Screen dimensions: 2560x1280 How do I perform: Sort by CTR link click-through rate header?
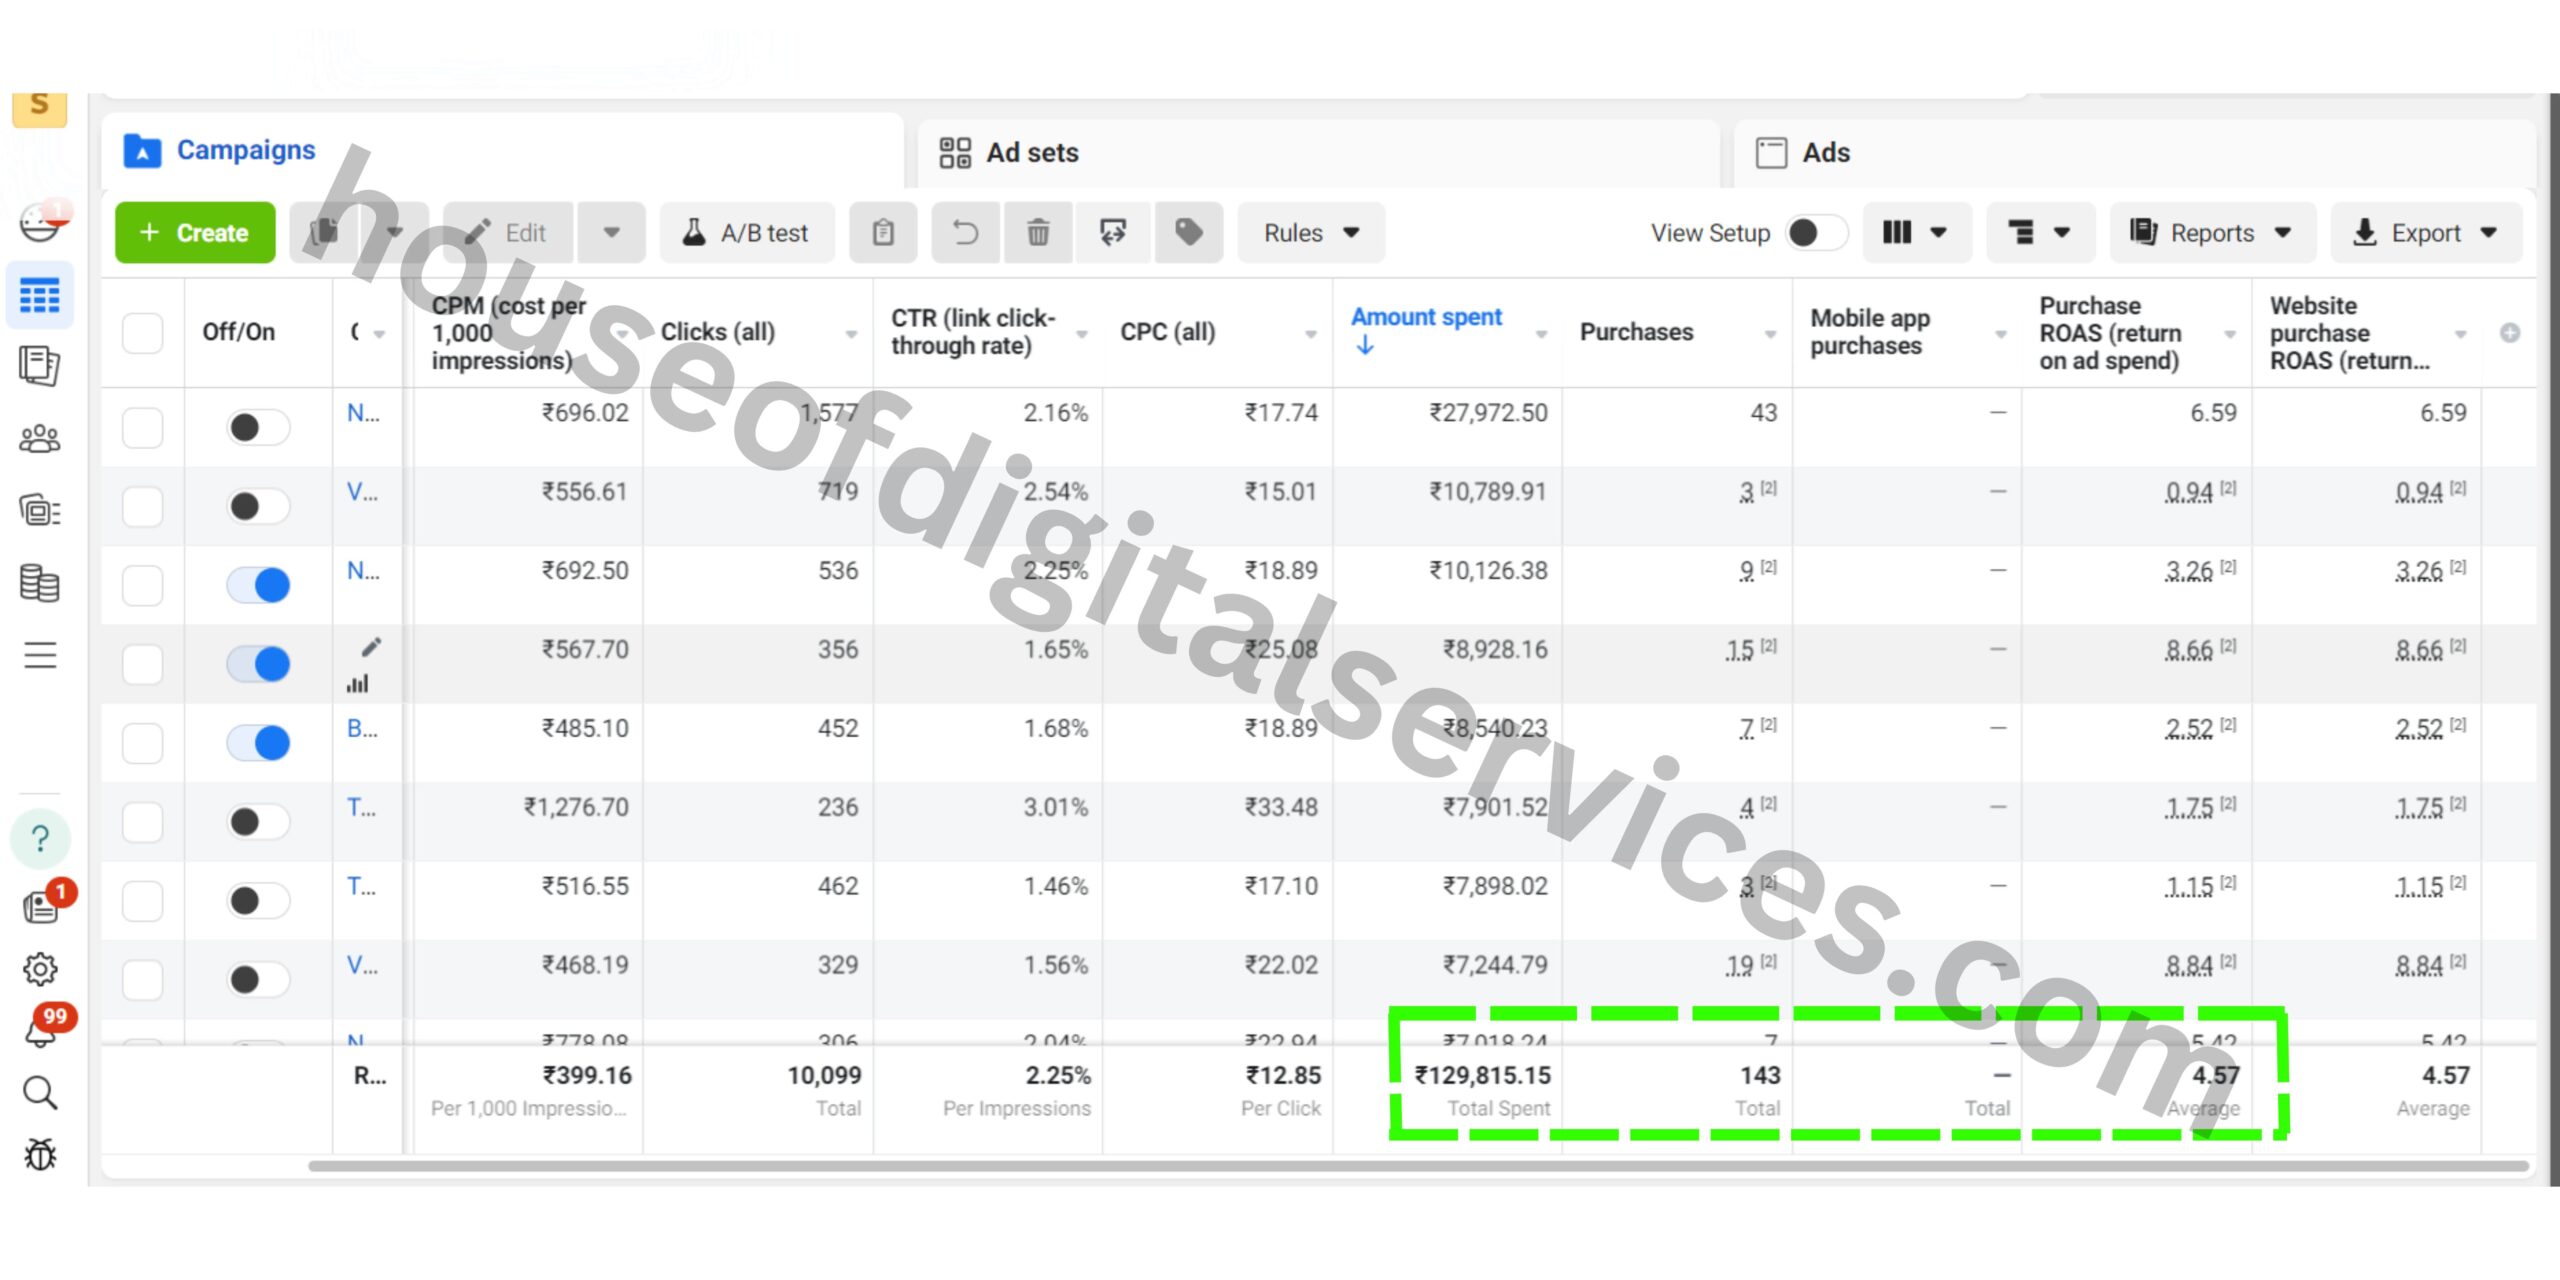973,332
